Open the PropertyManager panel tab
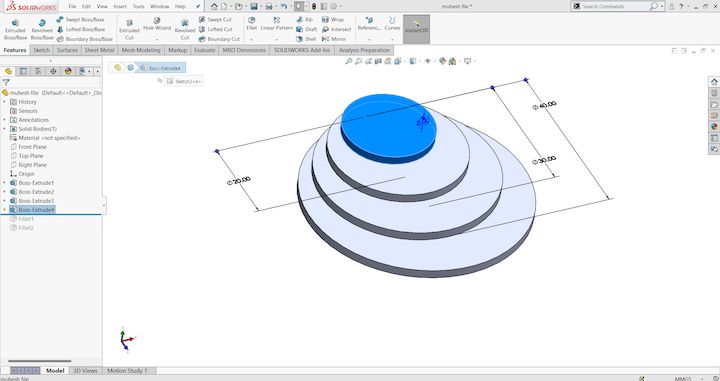This screenshot has height=381, width=720. 23,71
